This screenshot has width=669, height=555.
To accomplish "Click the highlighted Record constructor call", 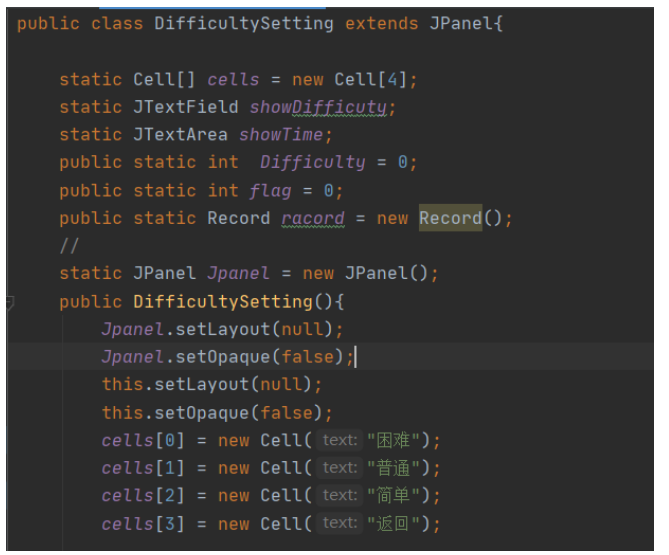I will [450, 218].
